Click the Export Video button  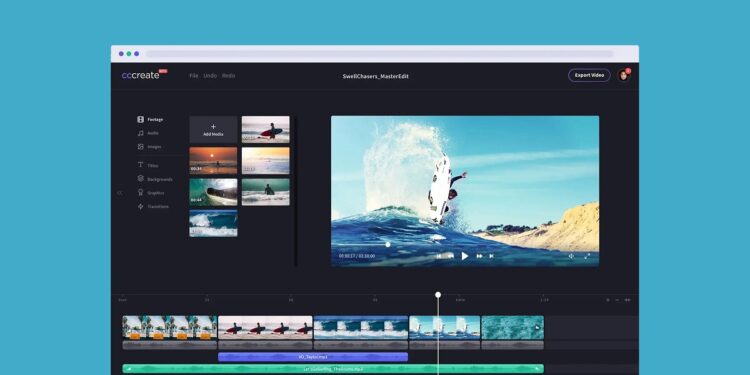coord(589,75)
